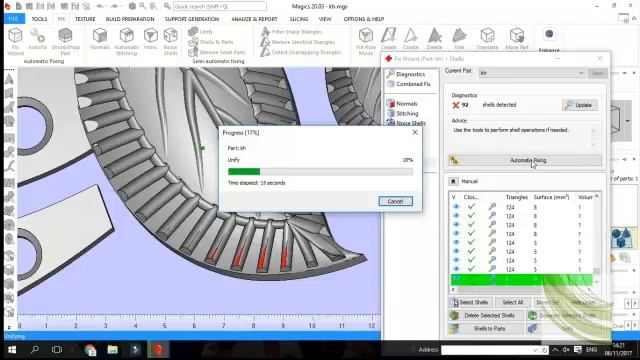Expand the Current Part dropdown

coord(580,73)
